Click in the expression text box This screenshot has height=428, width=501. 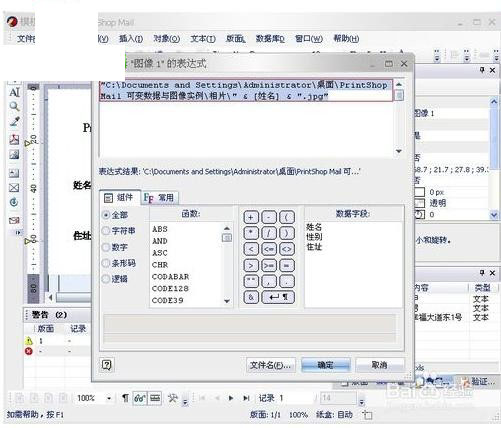click(x=246, y=118)
